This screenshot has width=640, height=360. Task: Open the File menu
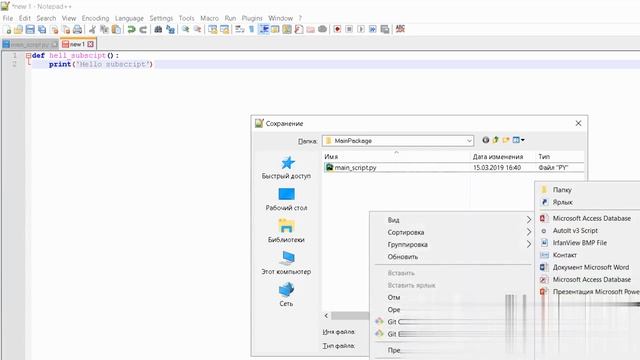[8, 18]
